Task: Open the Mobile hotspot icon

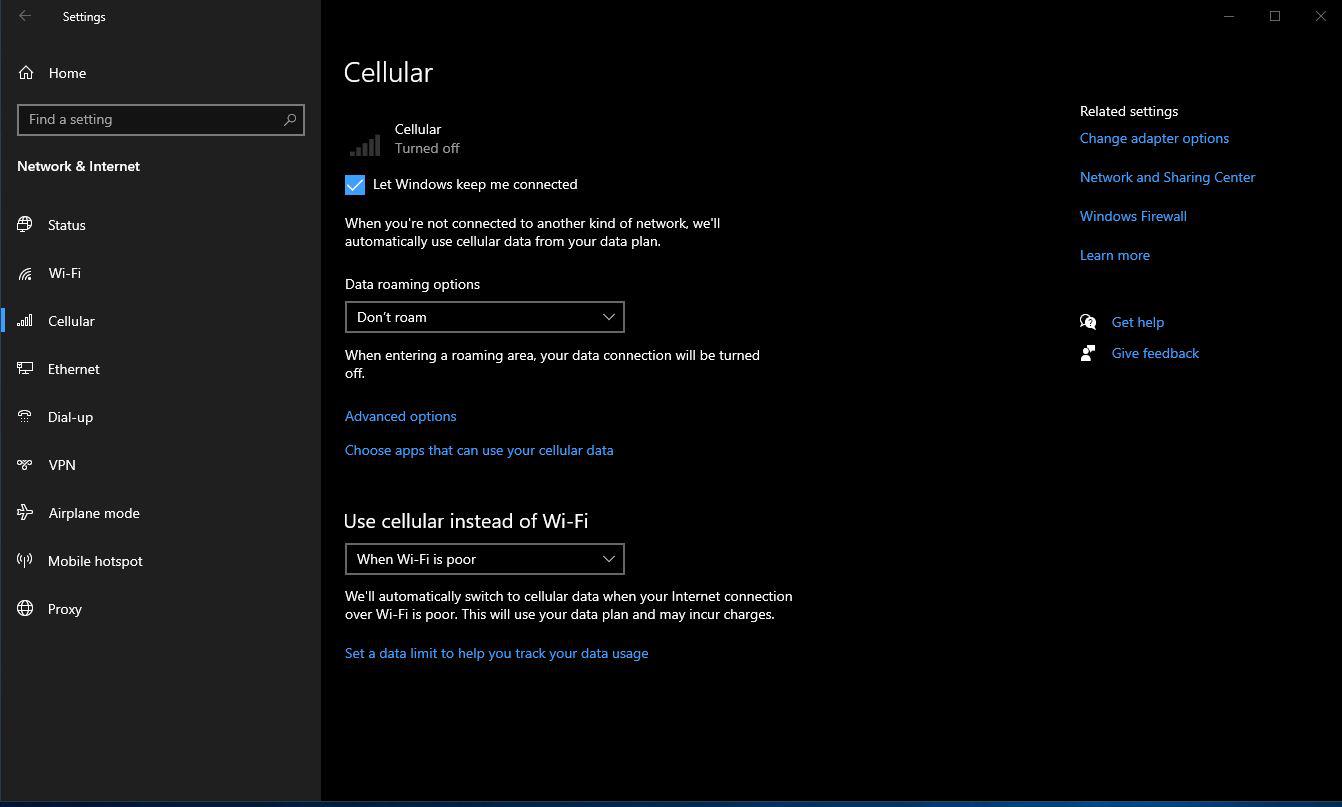Action: point(26,561)
